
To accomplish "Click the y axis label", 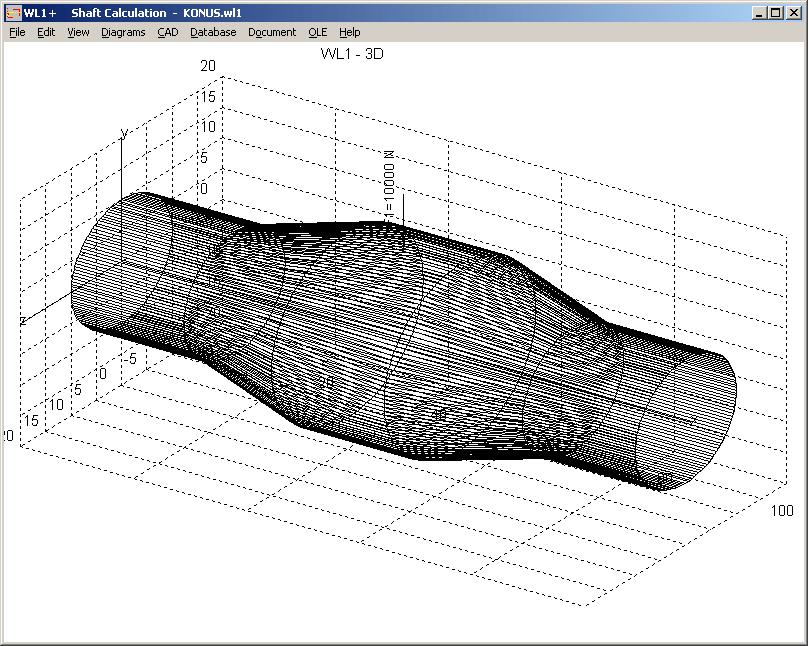I will (x=124, y=133).
